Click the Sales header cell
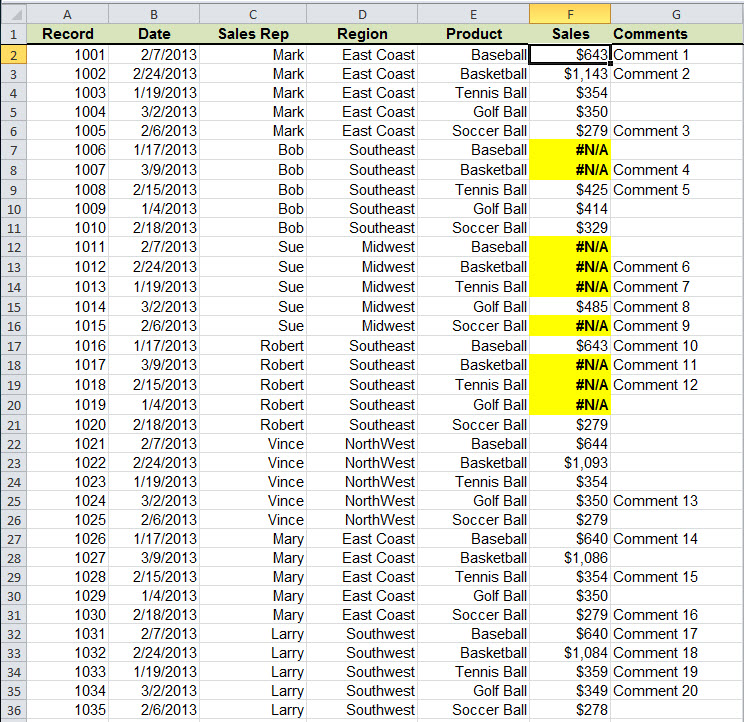Image resolution: width=744 pixels, height=722 pixels. click(x=570, y=34)
